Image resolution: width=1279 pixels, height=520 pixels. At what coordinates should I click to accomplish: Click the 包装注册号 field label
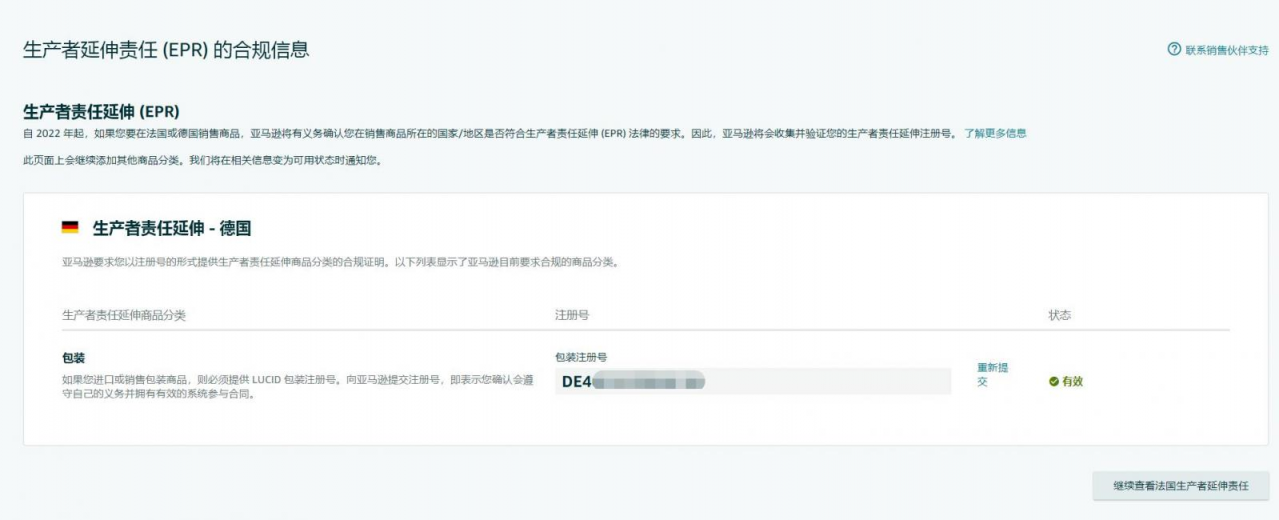581,357
